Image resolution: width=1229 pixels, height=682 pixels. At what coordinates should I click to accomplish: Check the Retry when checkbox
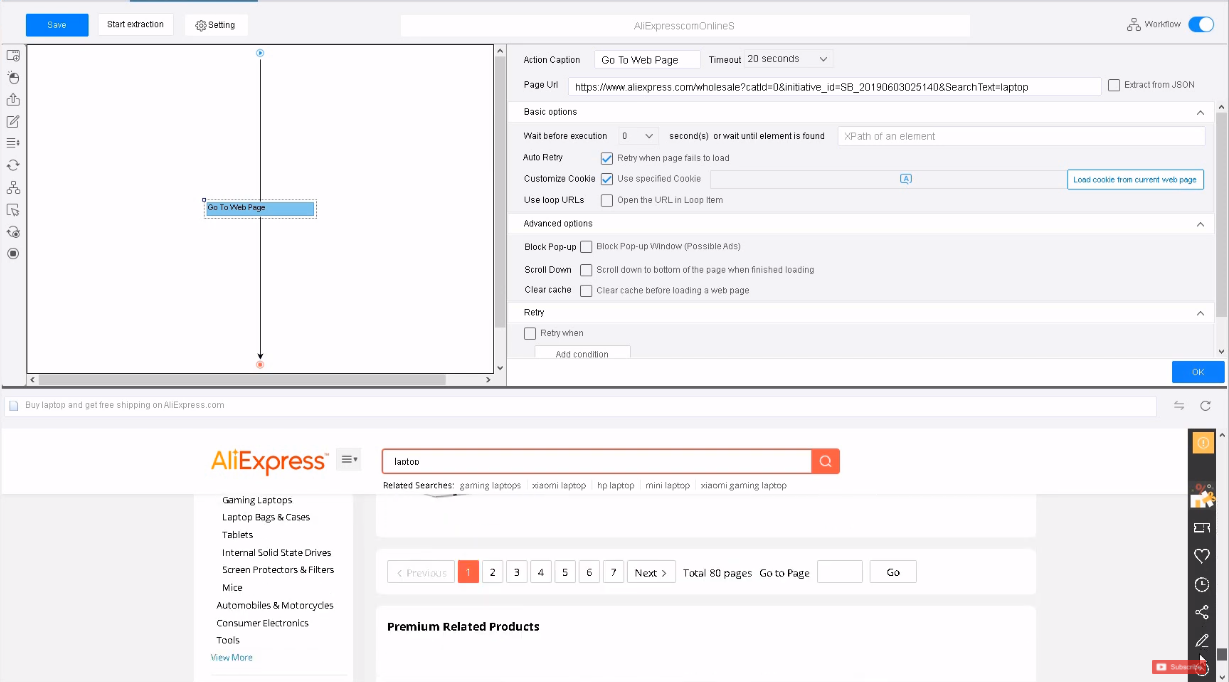[x=530, y=333]
